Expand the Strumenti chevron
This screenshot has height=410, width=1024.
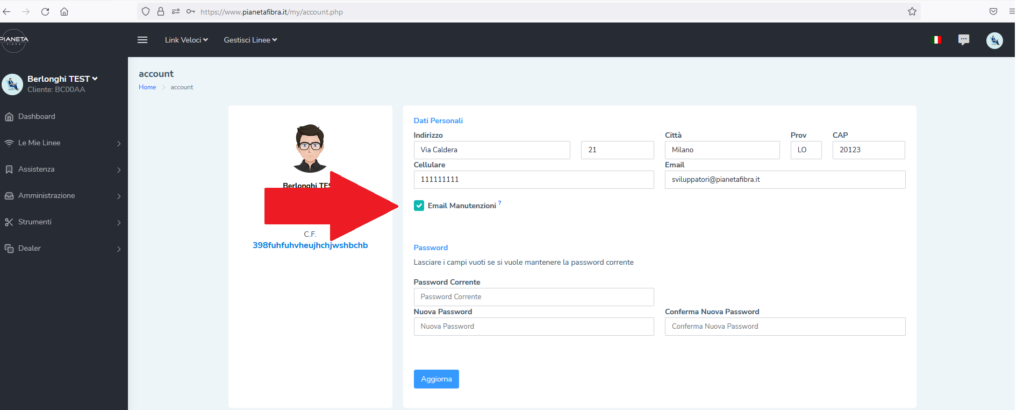pos(119,223)
